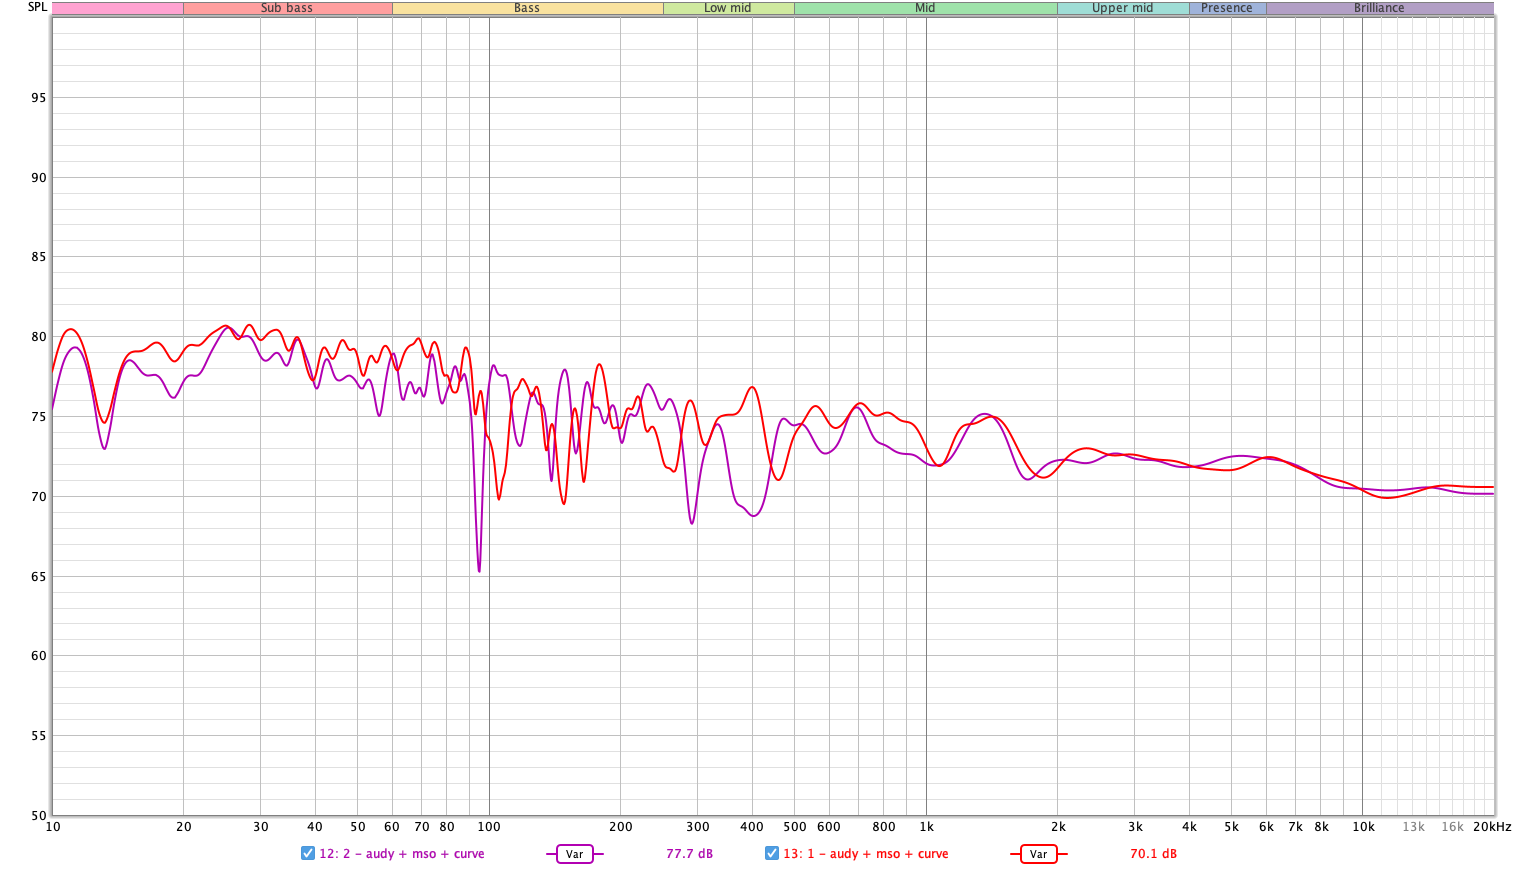This screenshot has width=1520, height=870.
Task: Click the 3k frequency axis label
Action: click(1135, 827)
